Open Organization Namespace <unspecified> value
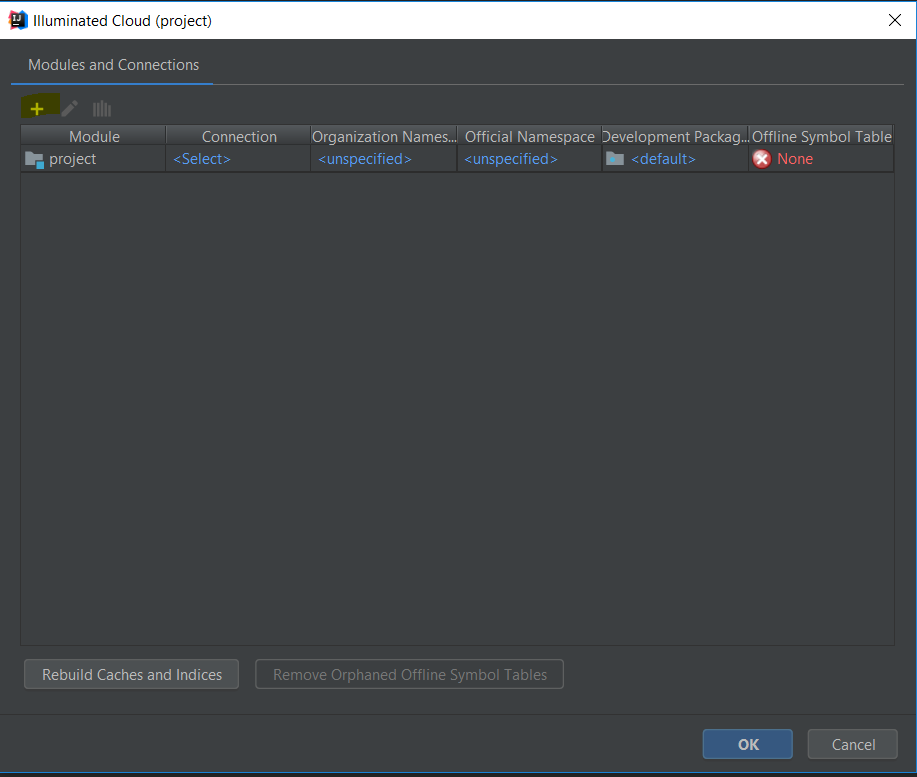Screen dimensions: 917x777 coord(364,159)
